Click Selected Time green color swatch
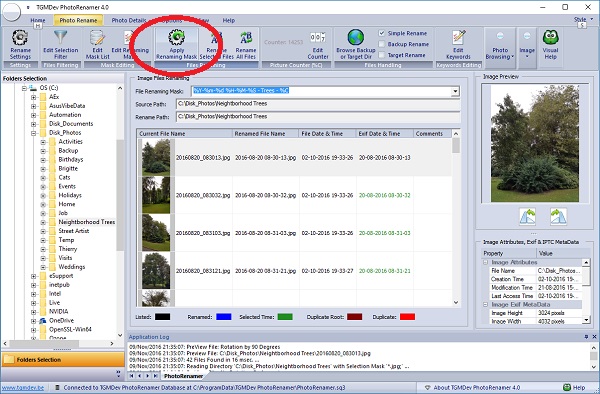This screenshot has width=600, height=394. (x=285, y=317)
